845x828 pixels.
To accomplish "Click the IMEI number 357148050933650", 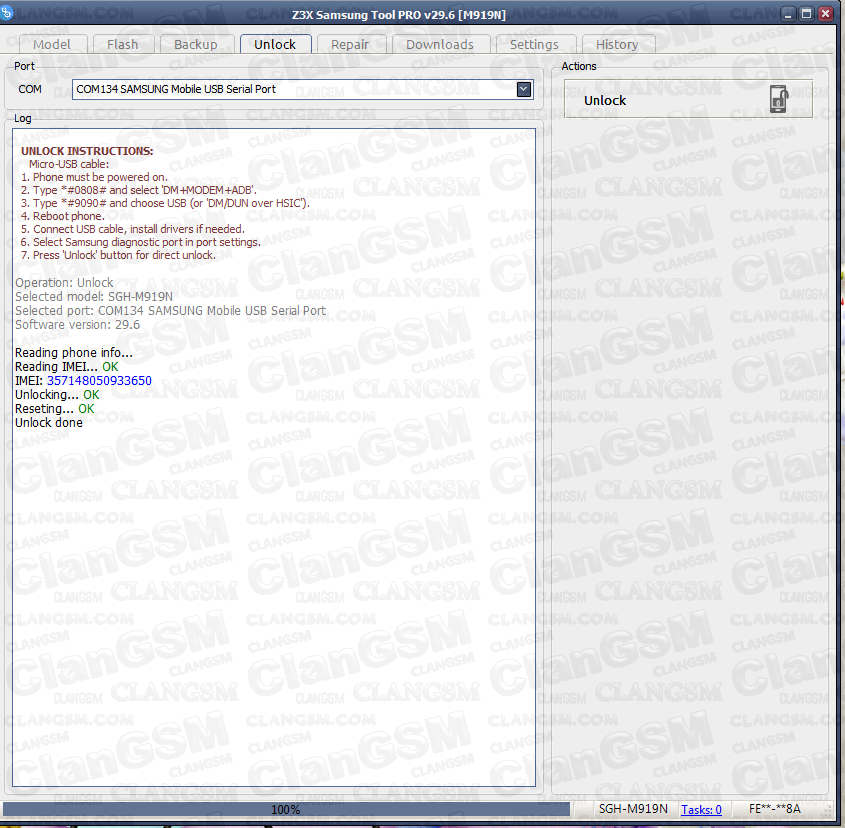I will (x=99, y=381).
